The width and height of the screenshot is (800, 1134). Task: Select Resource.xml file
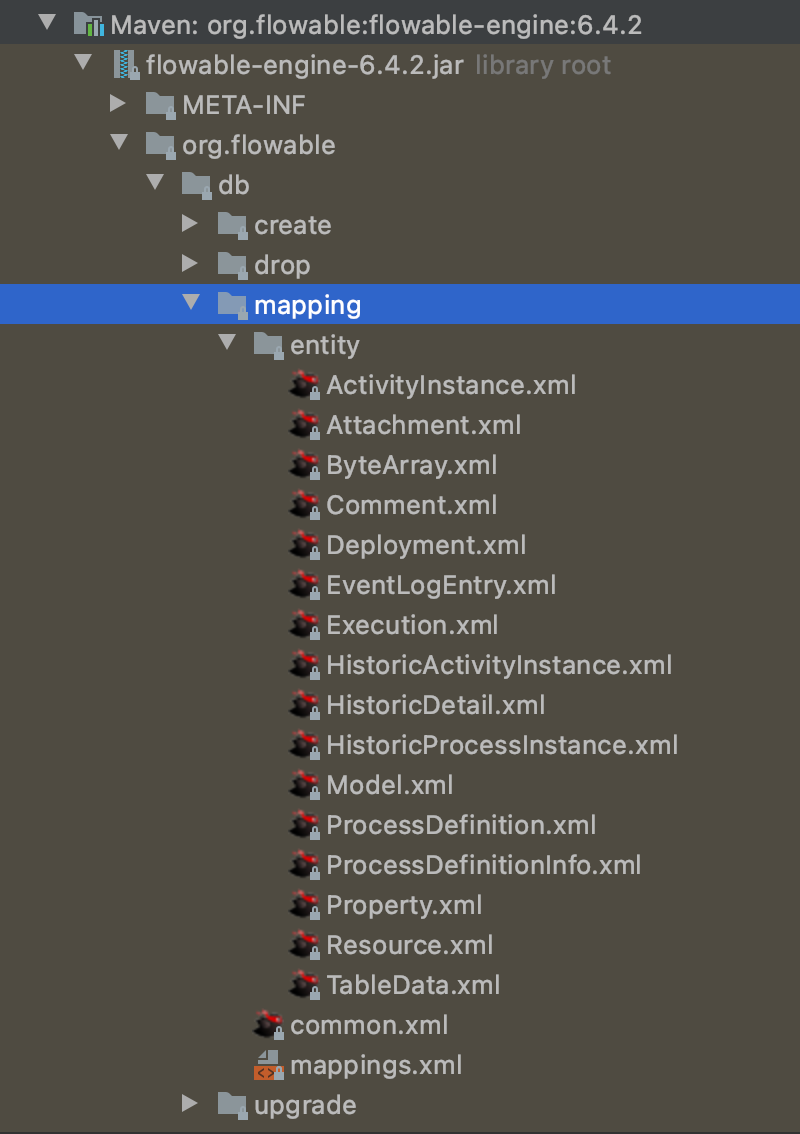[x=410, y=946]
